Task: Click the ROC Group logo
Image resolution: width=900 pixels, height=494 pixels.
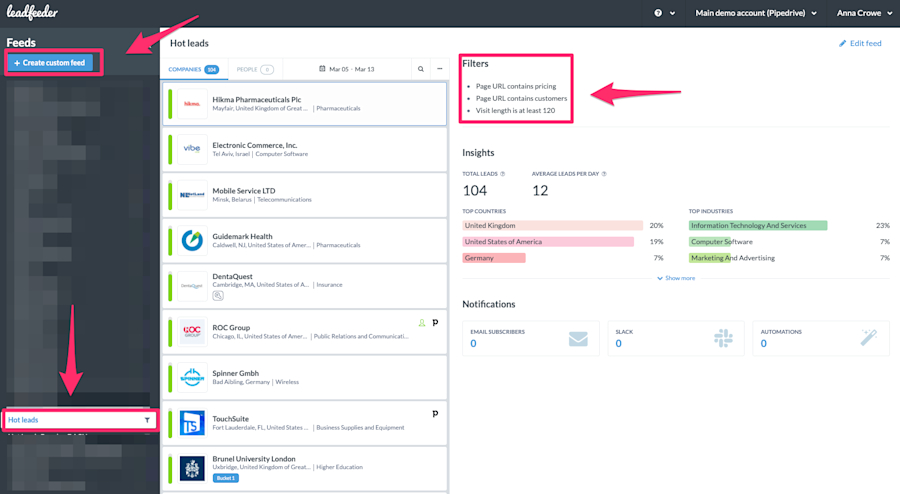Action: click(192, 332)
